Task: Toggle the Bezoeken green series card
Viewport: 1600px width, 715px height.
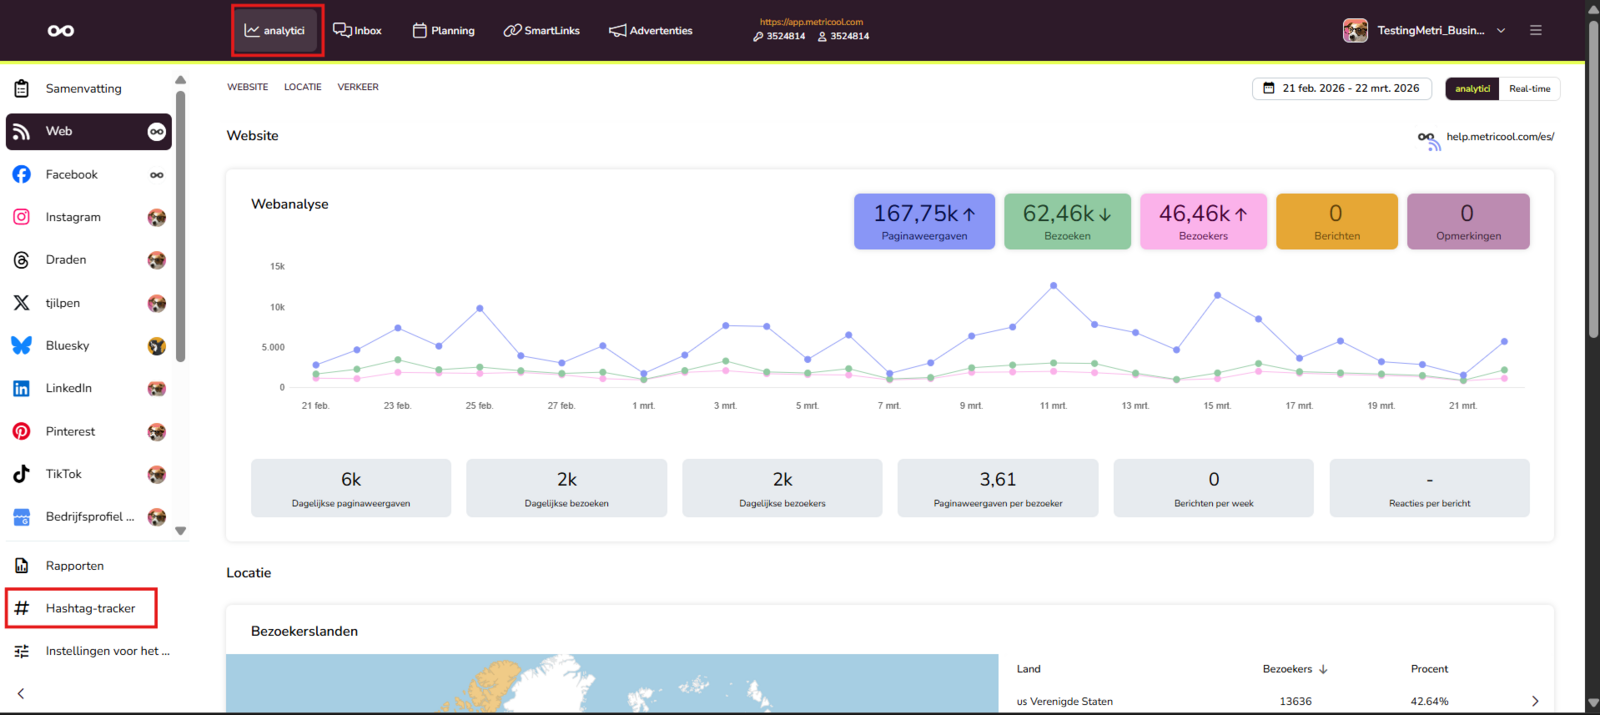Action: tap(1067, 221)
